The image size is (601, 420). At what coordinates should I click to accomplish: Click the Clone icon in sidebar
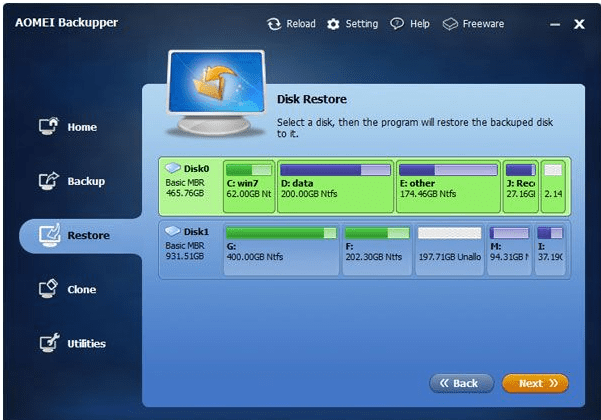(48, 289)
